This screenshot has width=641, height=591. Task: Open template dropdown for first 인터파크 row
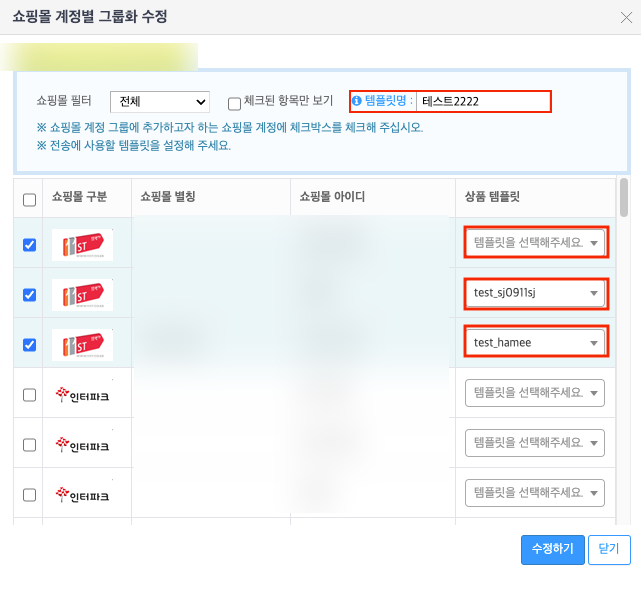[535, 393]
